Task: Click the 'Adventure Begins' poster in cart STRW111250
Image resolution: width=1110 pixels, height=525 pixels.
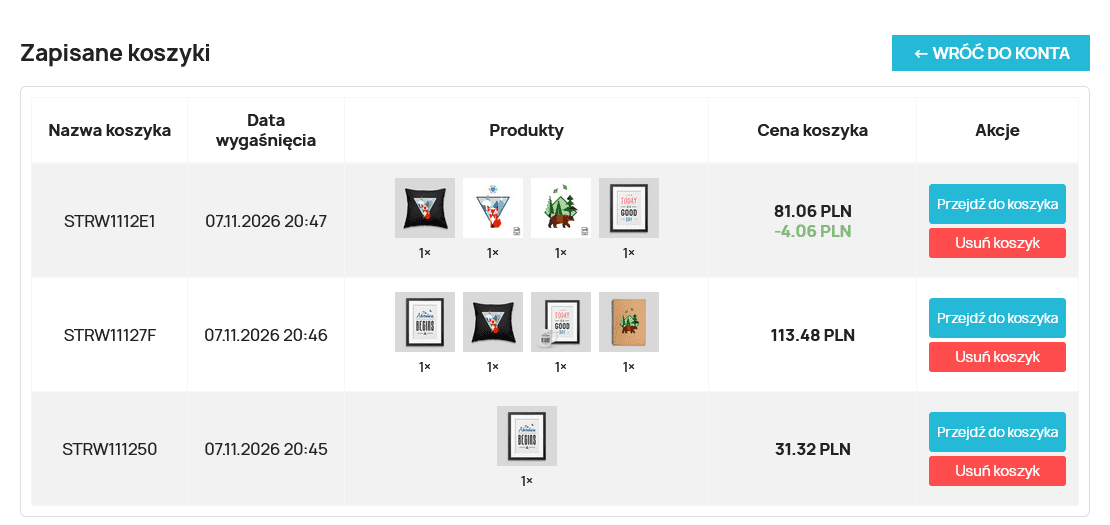Action: click(x=527, y=436)
